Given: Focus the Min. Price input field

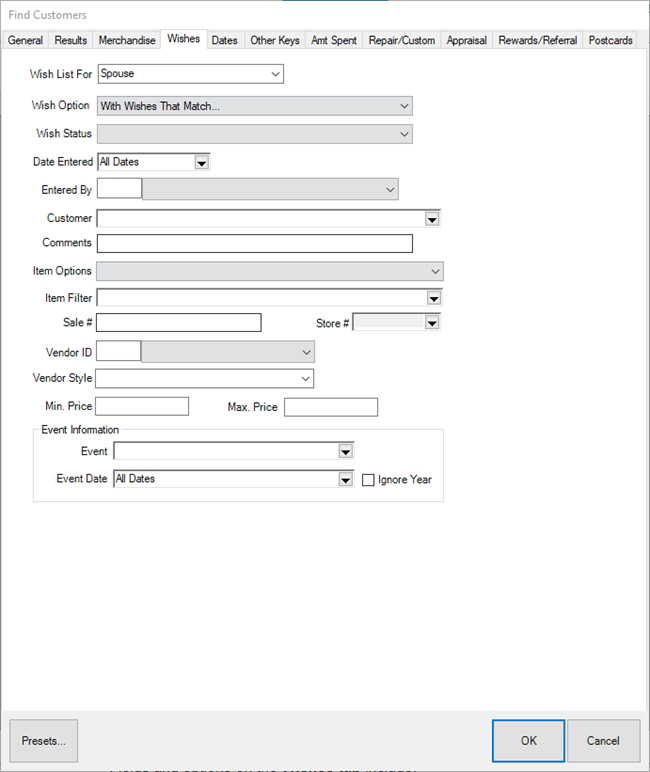Looking at the screenshot, I should tap(141, 407).
